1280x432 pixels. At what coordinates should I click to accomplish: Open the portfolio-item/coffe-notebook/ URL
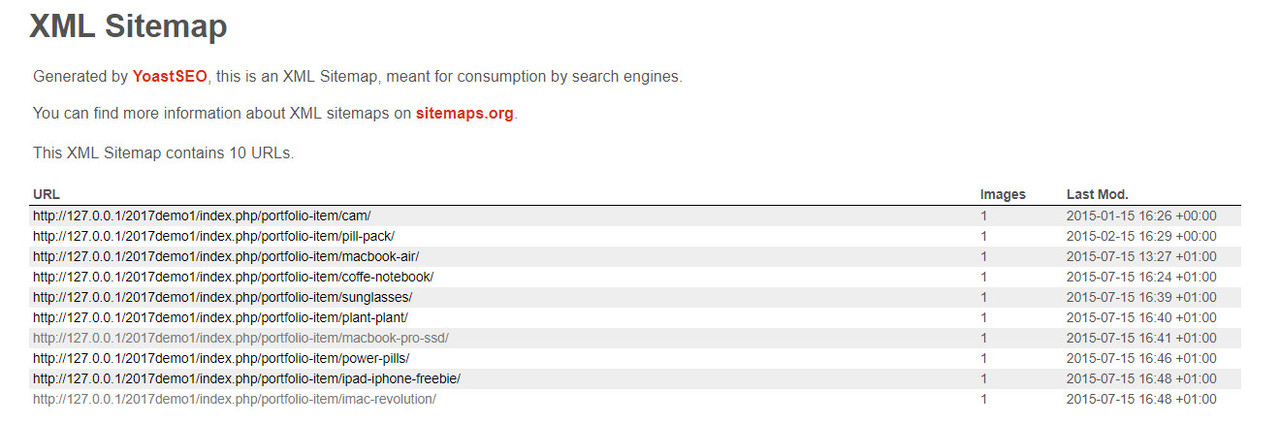[233, 277]
